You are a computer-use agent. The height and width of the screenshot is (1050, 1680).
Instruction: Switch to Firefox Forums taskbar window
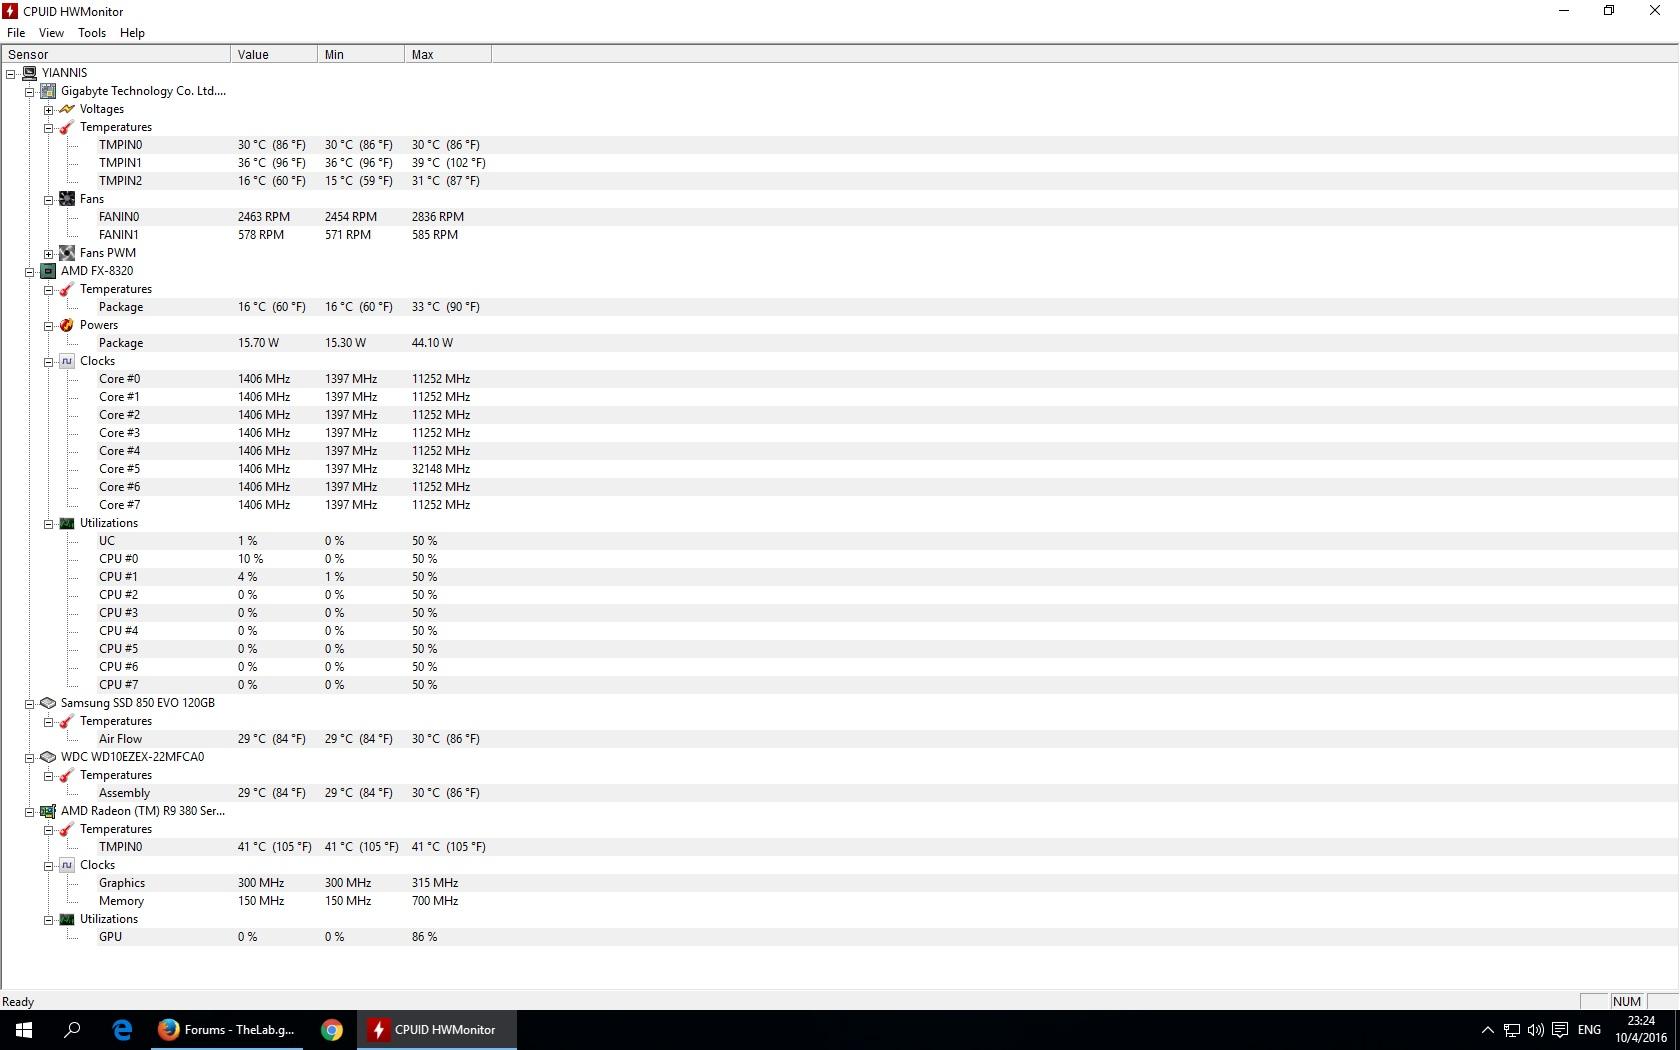coord(227,1029)
